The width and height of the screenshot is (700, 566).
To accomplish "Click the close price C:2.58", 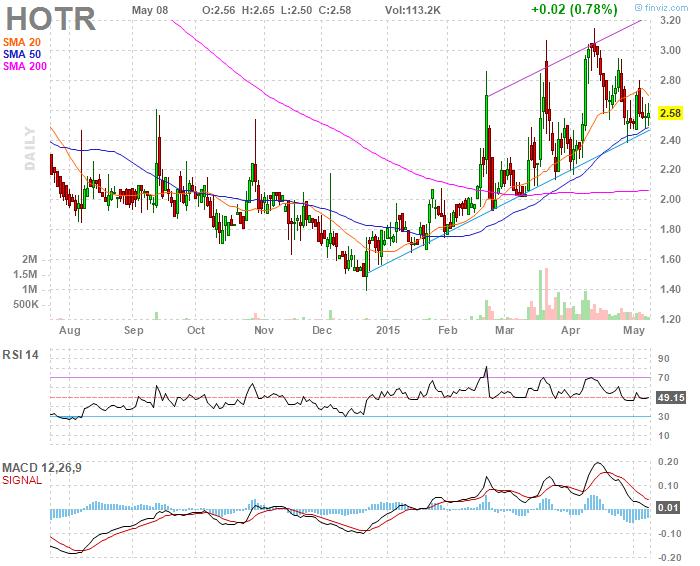I will coord(335,10).
